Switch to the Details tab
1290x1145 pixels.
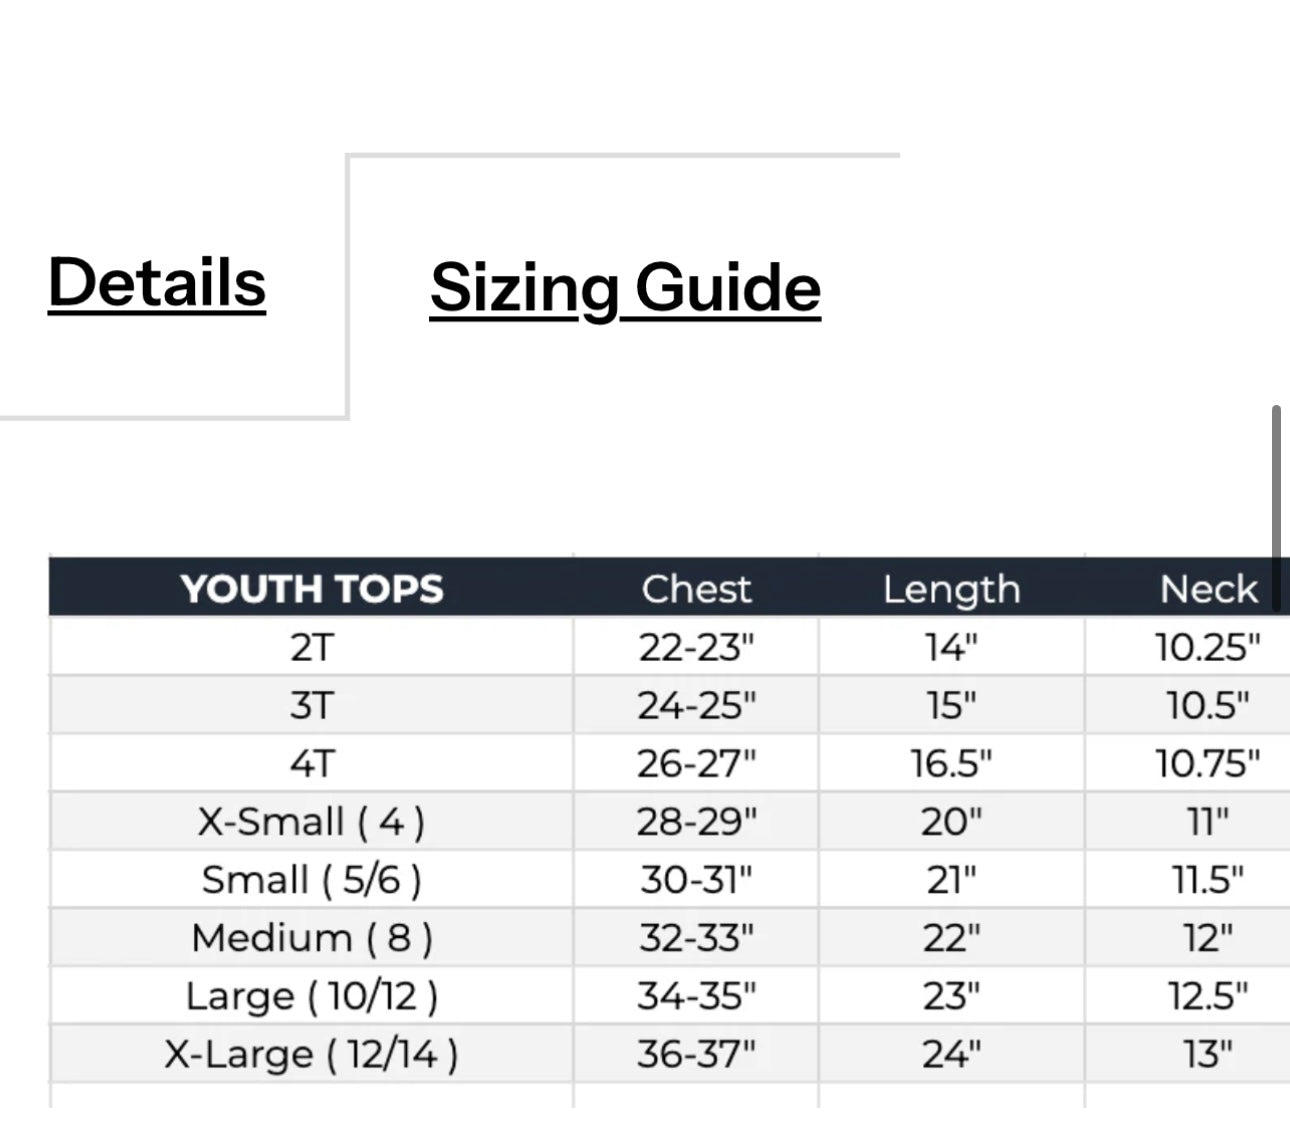click(x=156, y=283)
